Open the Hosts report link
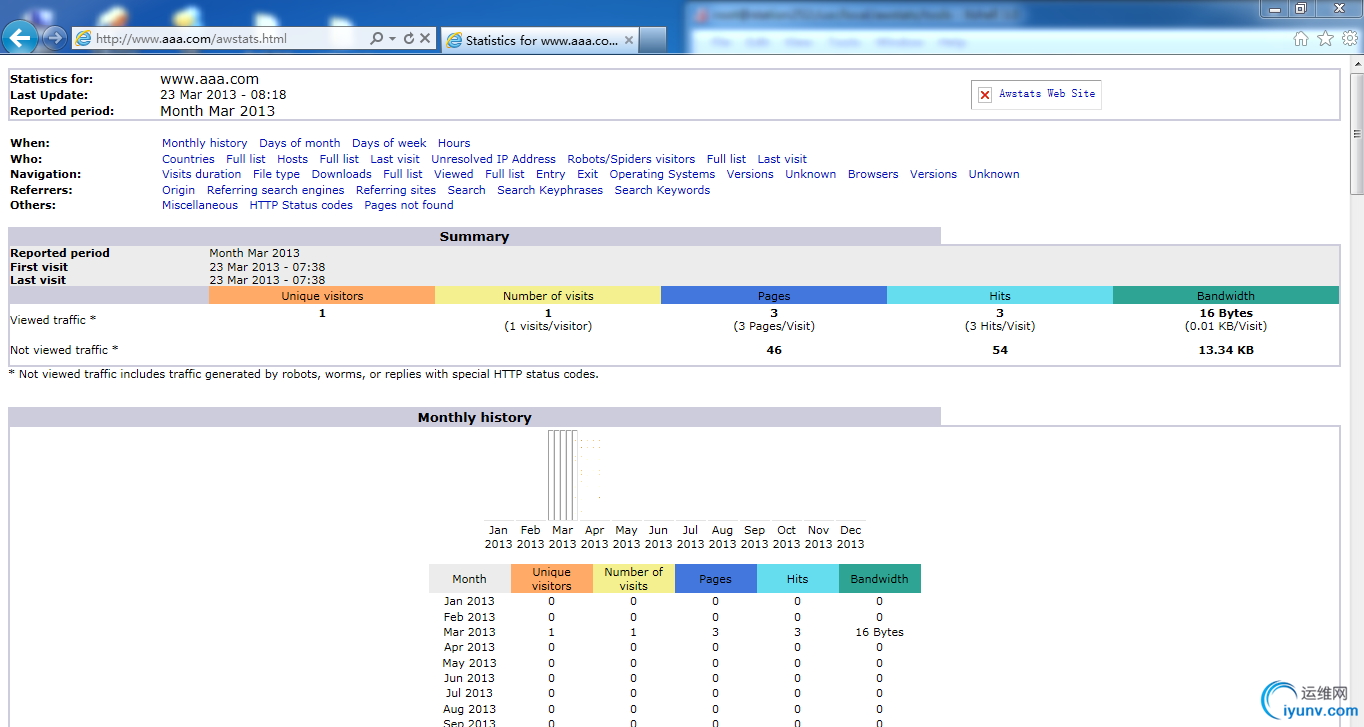1364x727 pixels. (x=293, y=159)
